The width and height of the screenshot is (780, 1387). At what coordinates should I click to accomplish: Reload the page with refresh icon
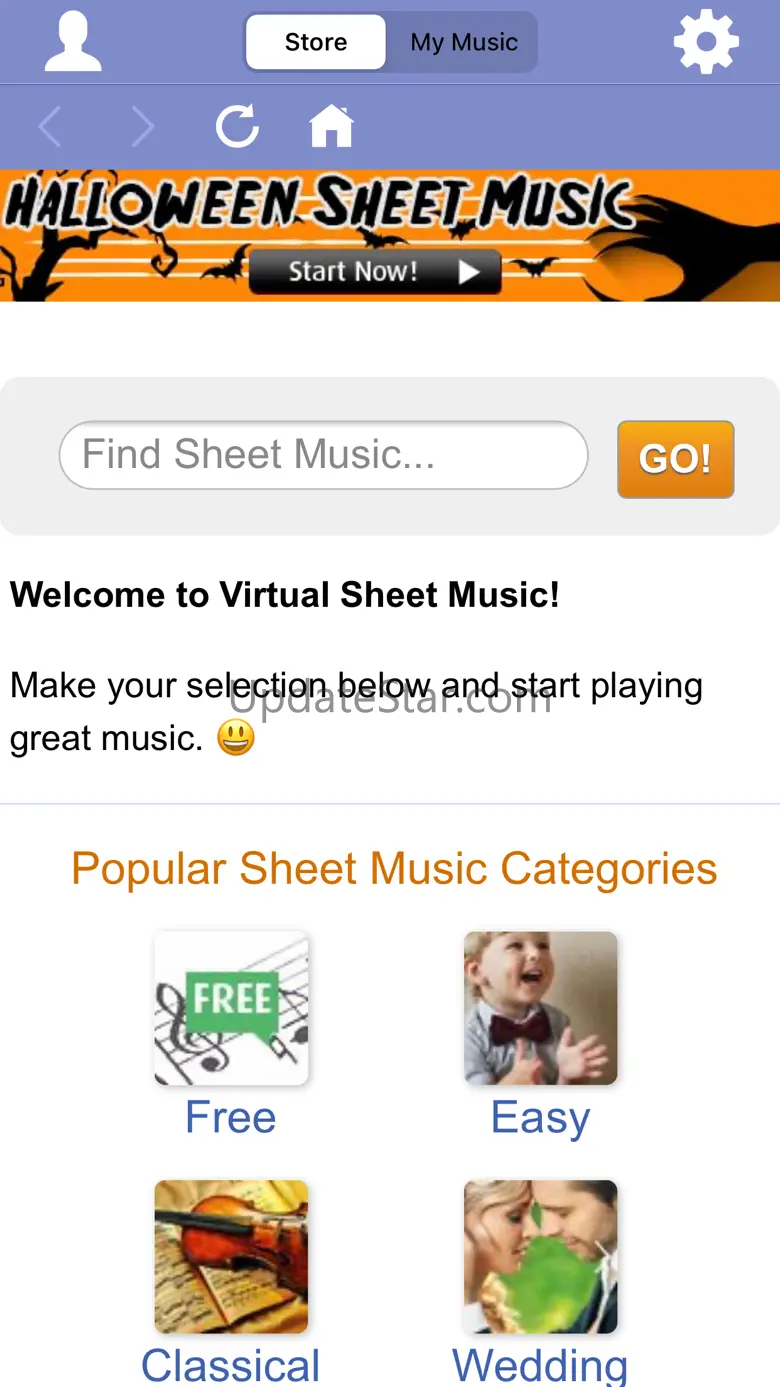click(x=237, y=127)
